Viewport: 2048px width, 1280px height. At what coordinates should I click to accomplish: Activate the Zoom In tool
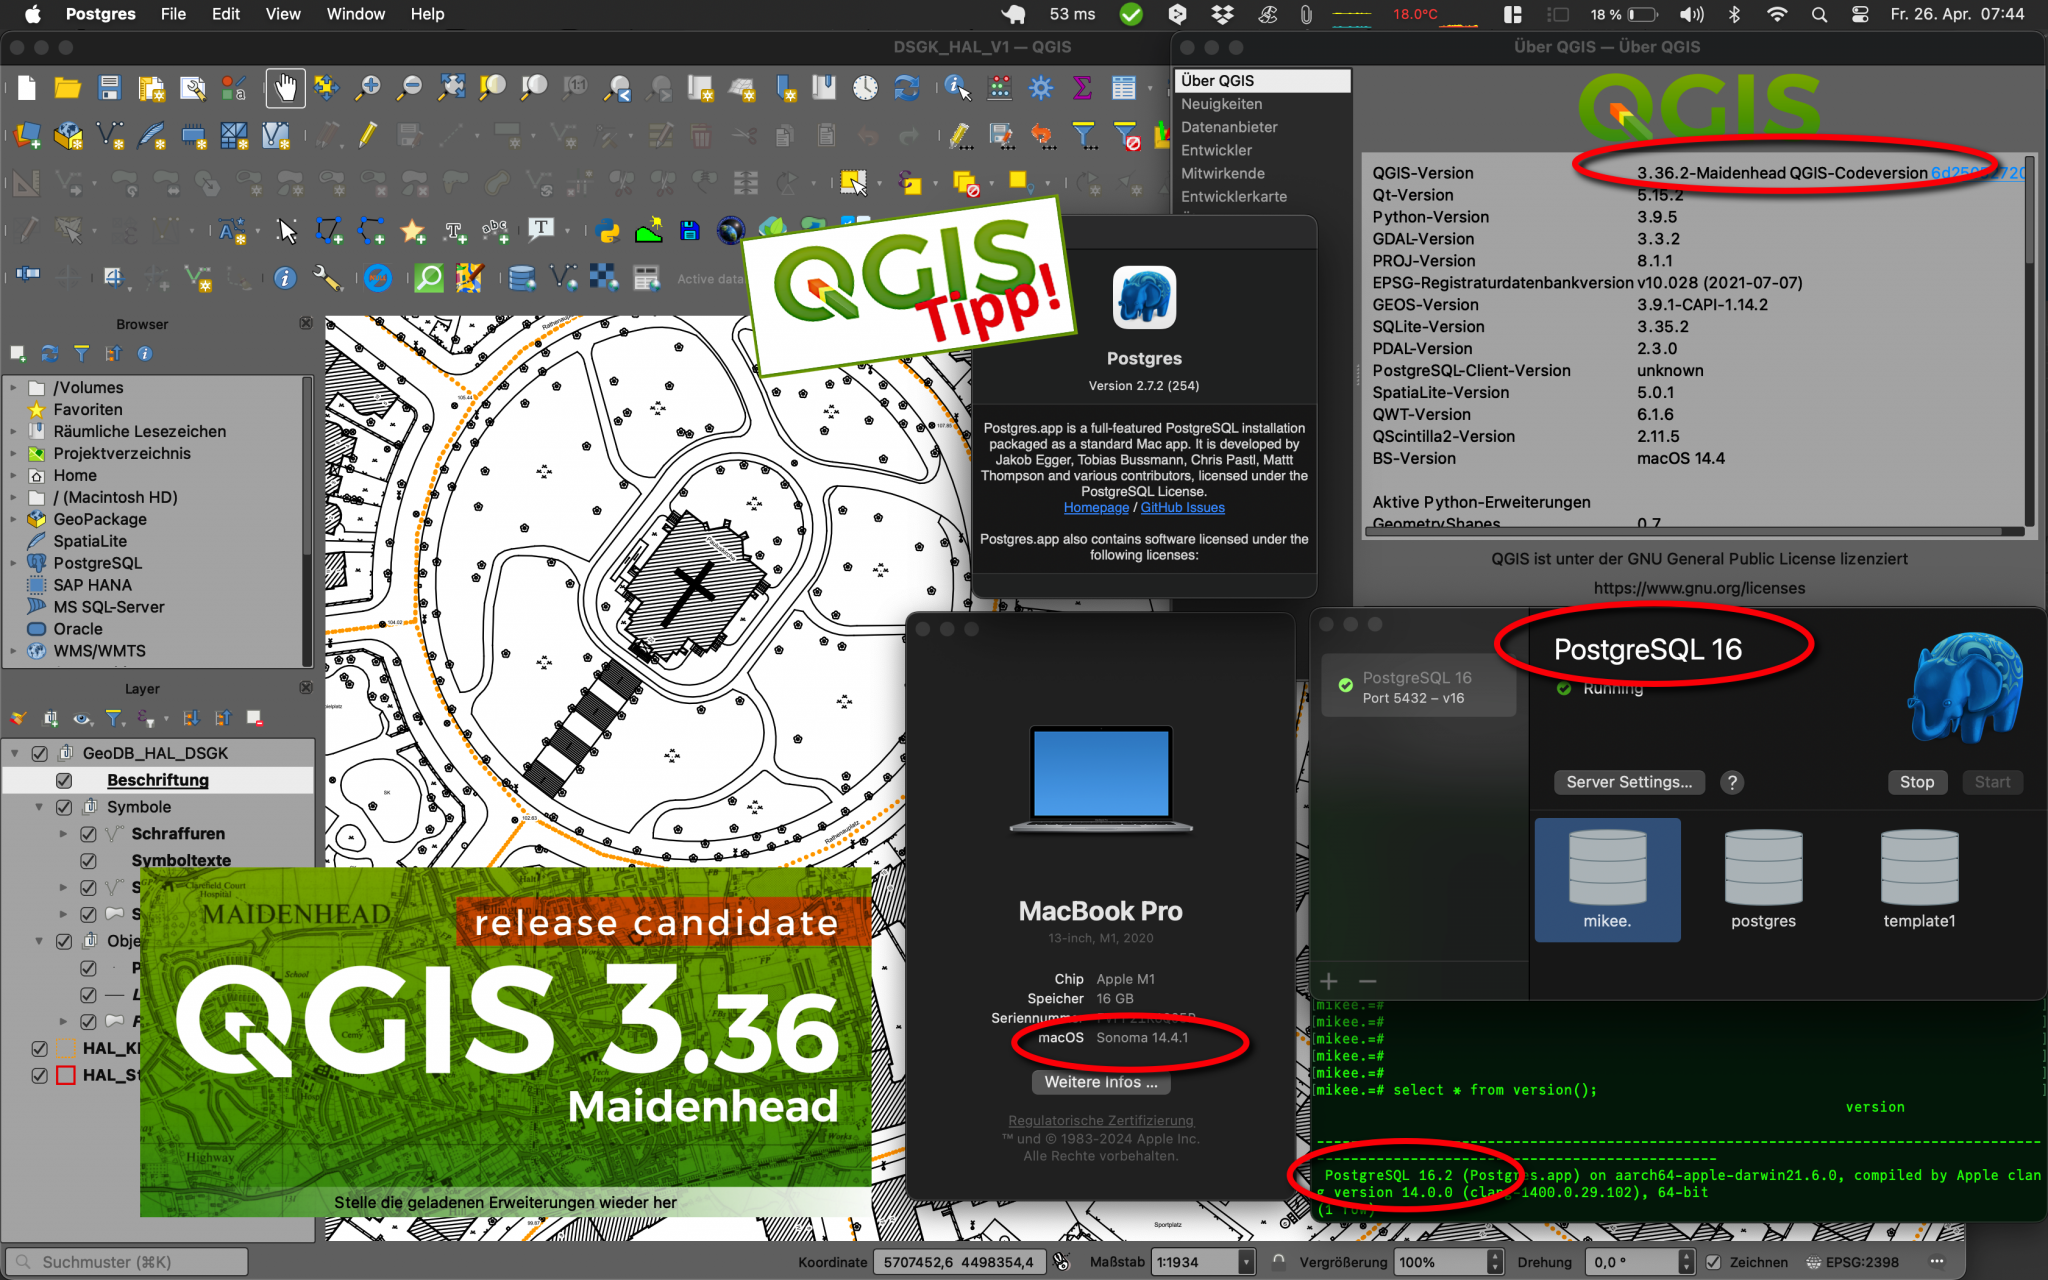point(368,88)
